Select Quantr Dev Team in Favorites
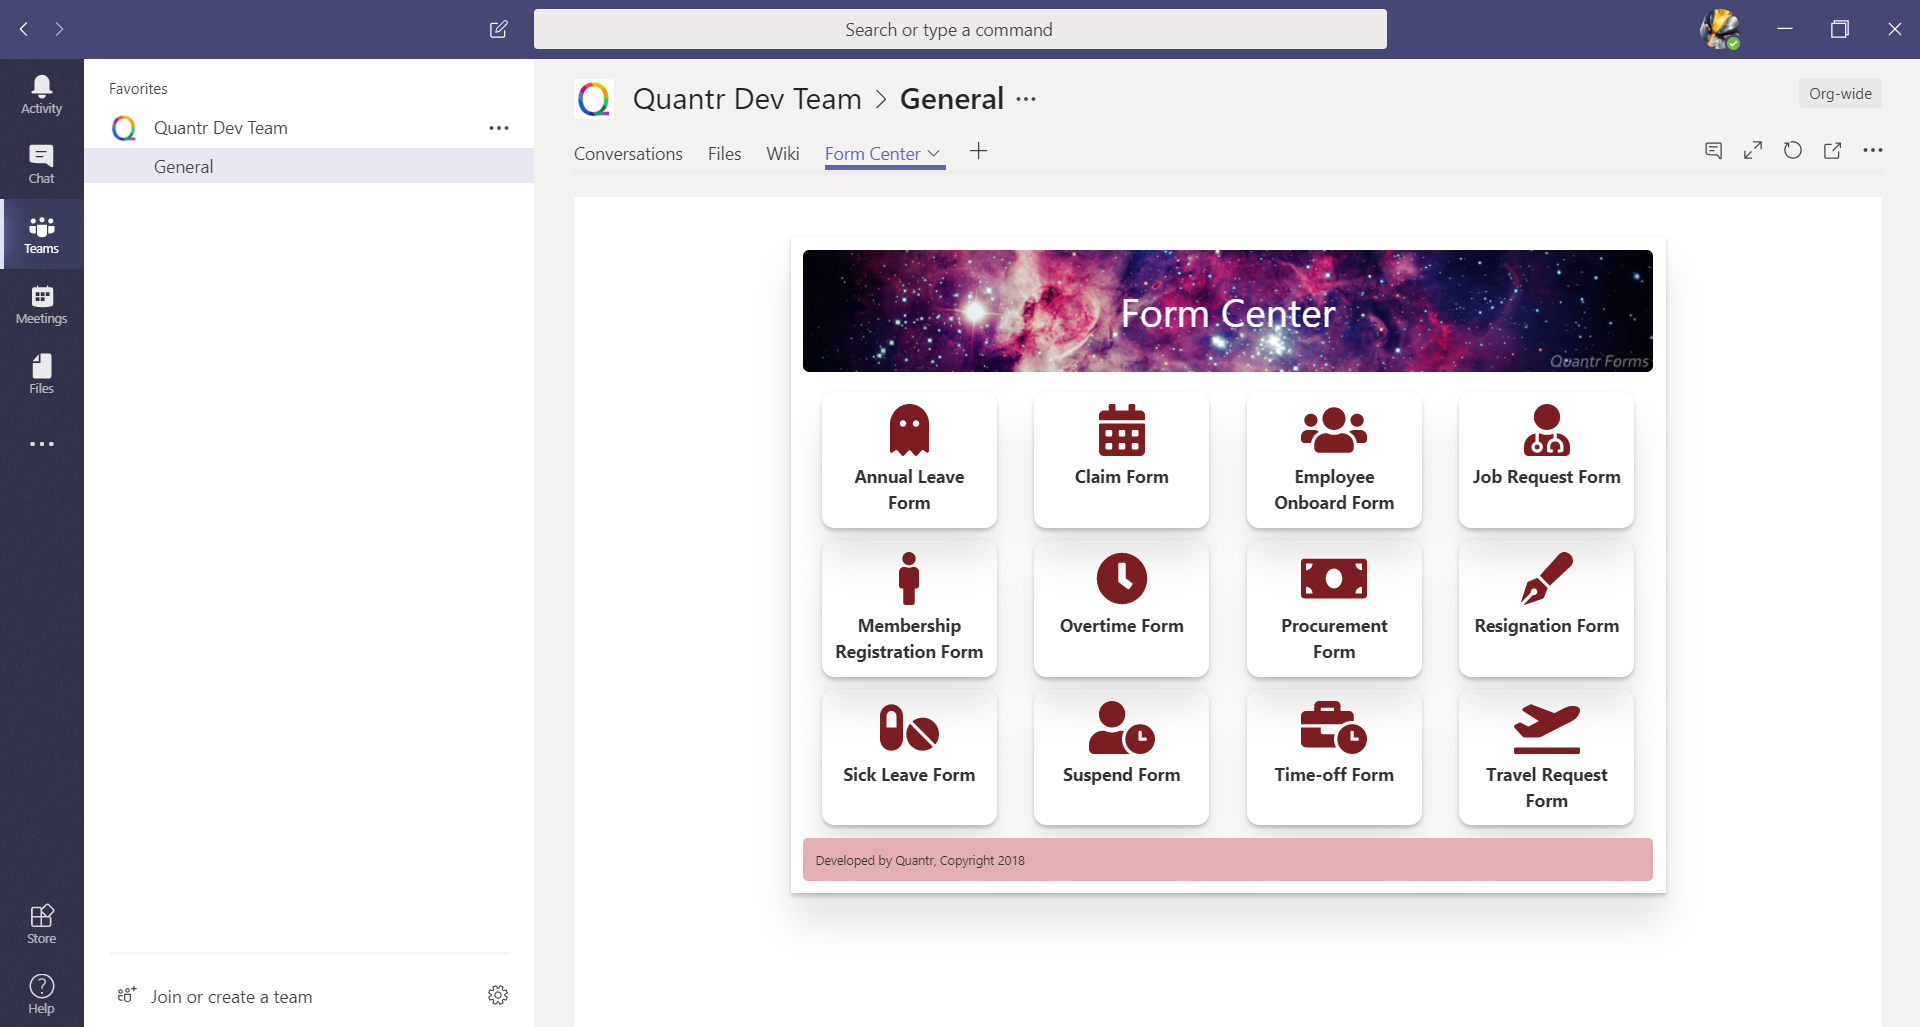Image resolution: width=1920 pixels, height=1027 pixels. 309,128
